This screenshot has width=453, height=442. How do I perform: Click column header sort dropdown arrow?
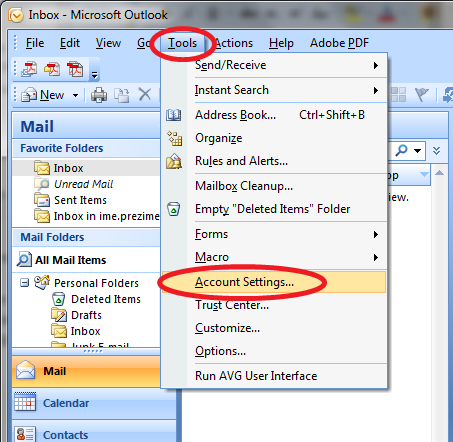click(424, 174)
